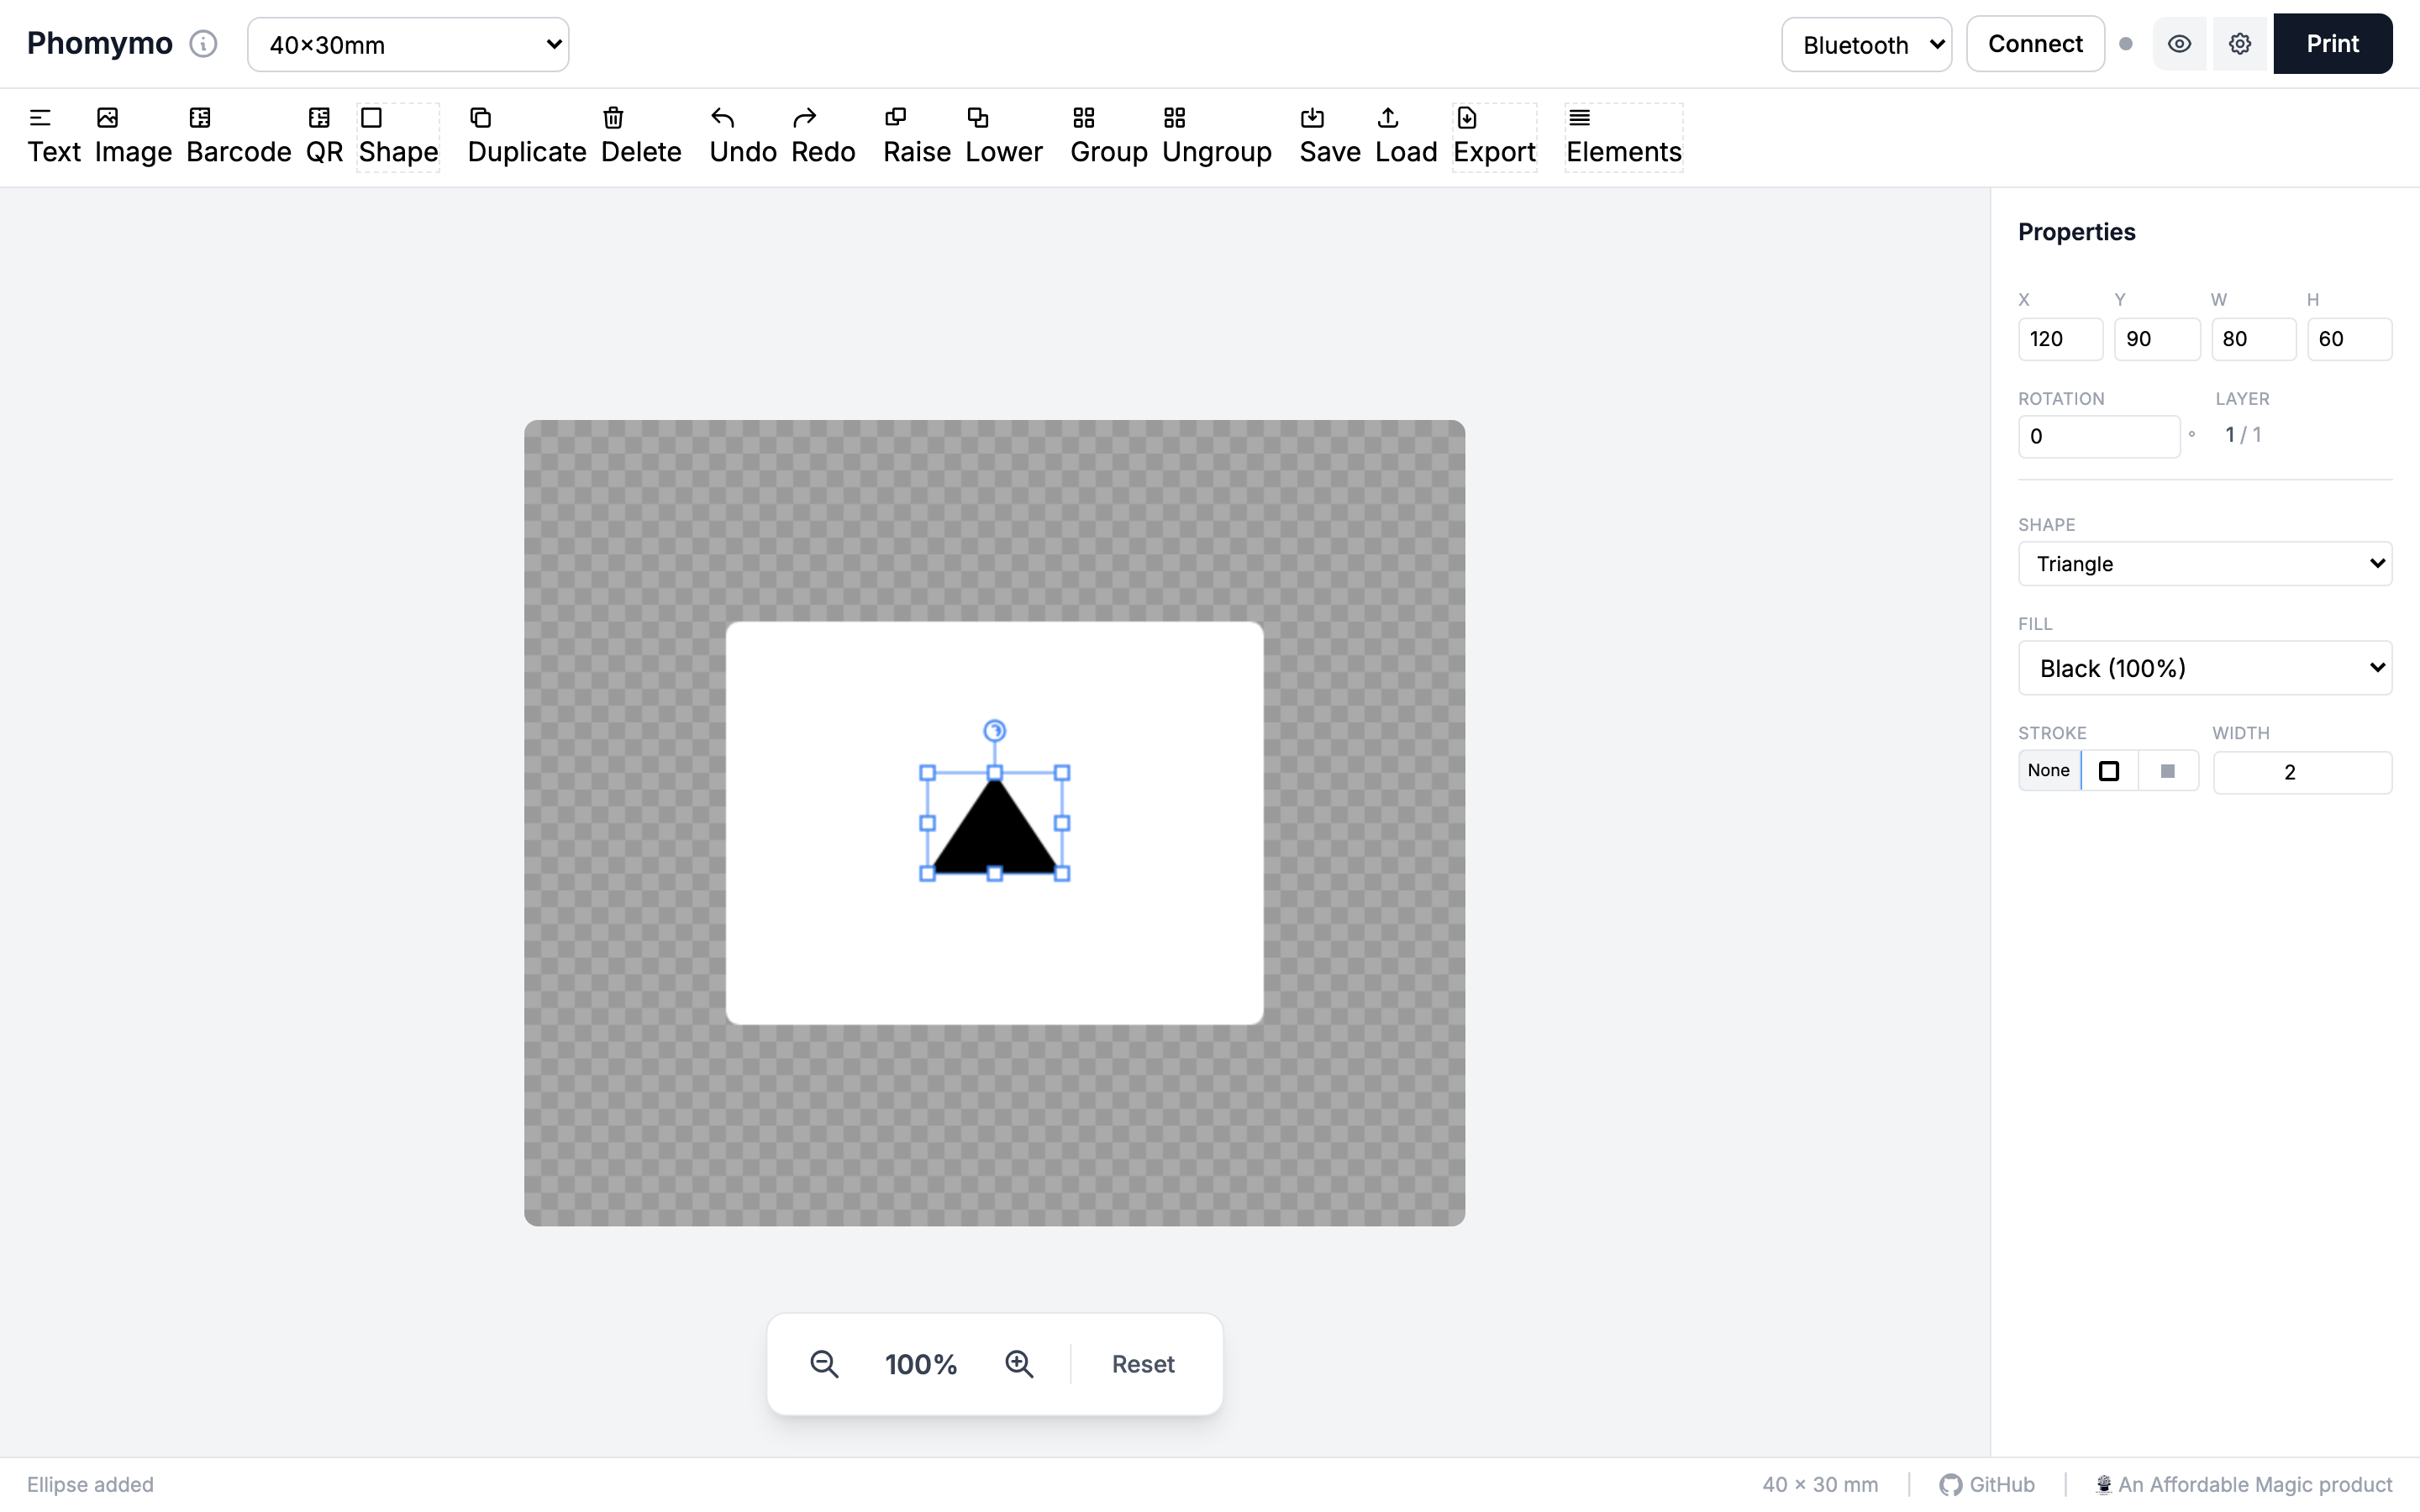Toggle the print preview eye icon
This screenshot has height=1512, width=2420.
pyautogui.click(x=2180, y=43)
